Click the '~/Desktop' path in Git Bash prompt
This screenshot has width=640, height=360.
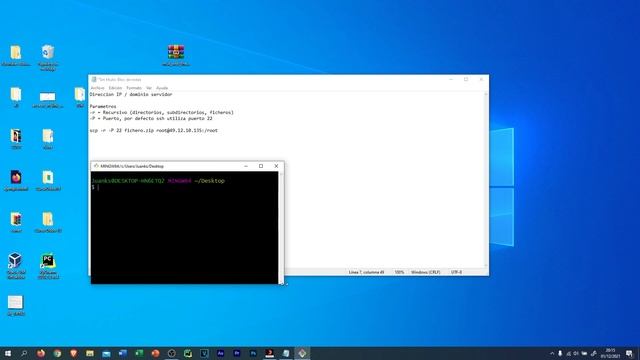(x=209, y=181)
